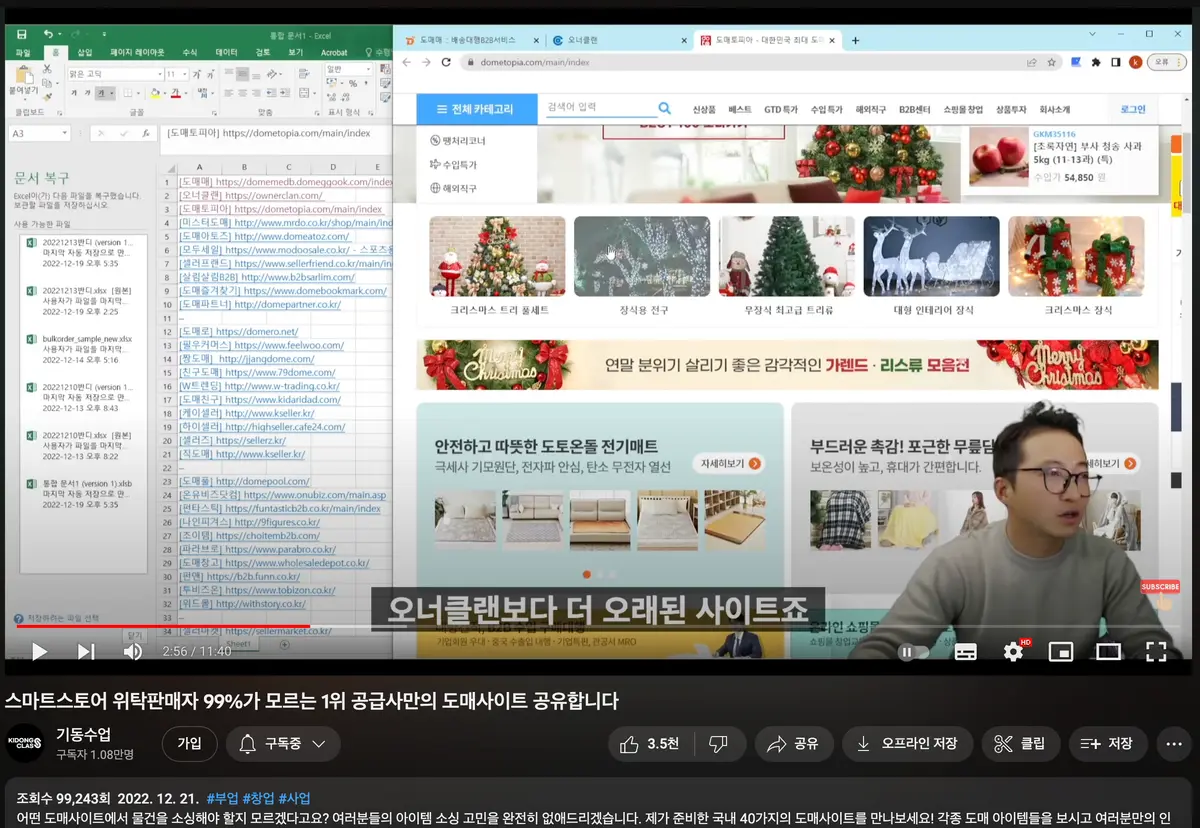Click the scissors cut icon in Excel
The height and width of the screenshot is (828, 1200).
pos(49,70)
